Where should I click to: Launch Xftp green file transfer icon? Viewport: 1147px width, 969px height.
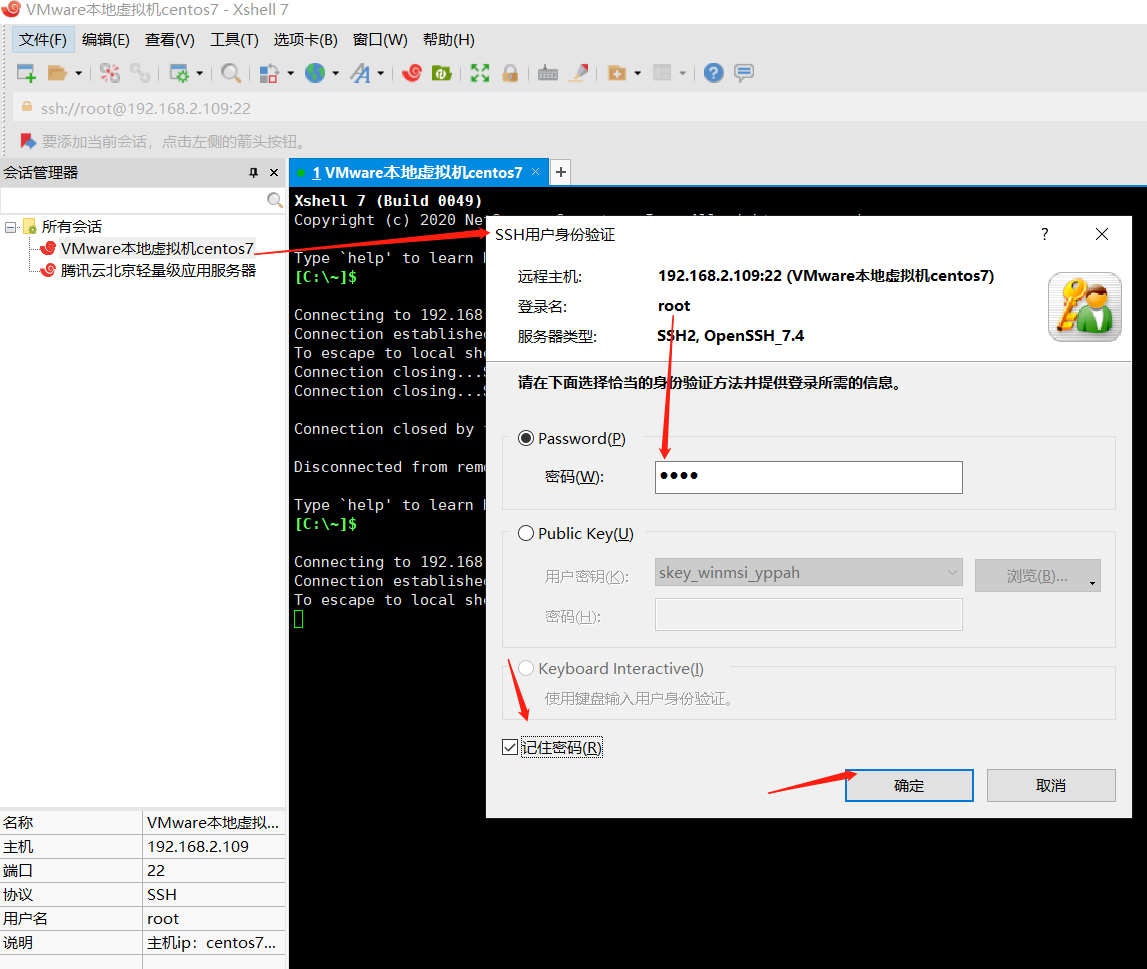(442, 73)
